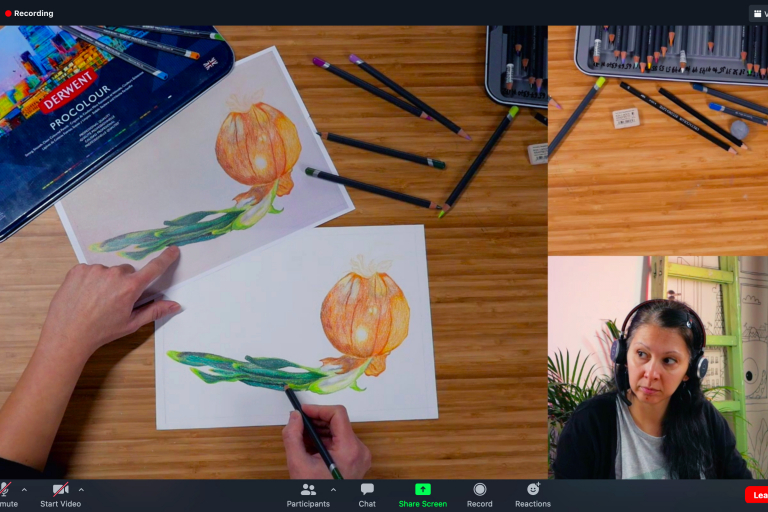
Task: Click the Share Screen text label
Action: (x=423, y=504)
